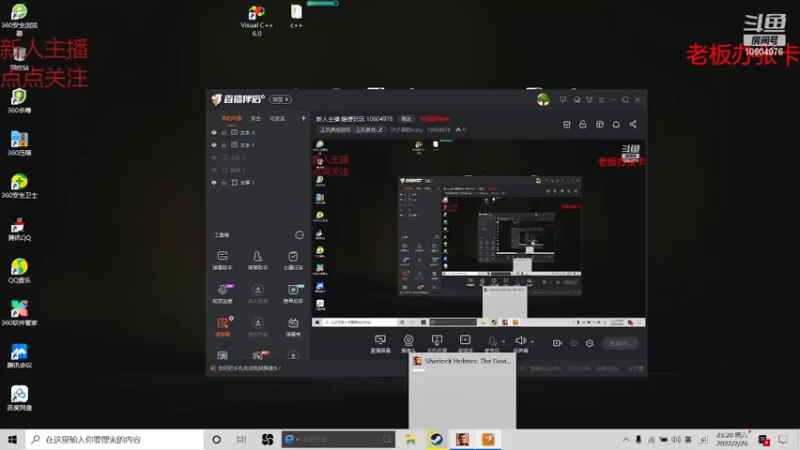This screenshot has width=800, height=450.
Task: Open the funnel-shaped icon menu in the title bar
Action: click(589, 99)
